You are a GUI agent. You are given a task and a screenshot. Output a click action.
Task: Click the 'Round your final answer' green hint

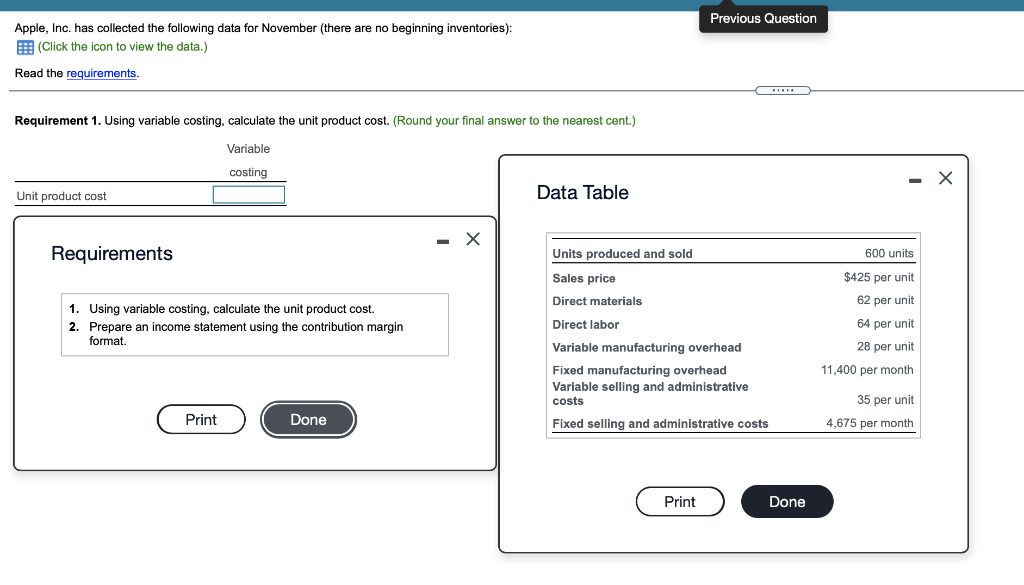pyautogui.click(x=514, y=121)
